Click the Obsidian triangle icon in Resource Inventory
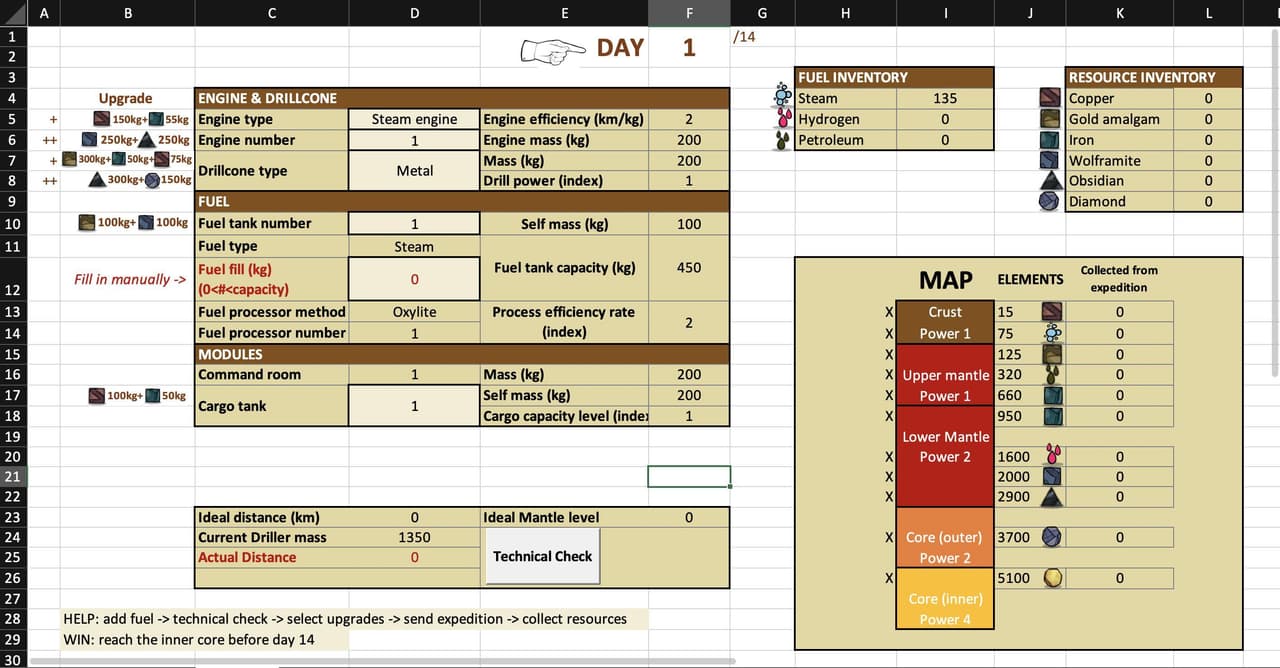This screenshot has height=668, width=1280. 1052,181
